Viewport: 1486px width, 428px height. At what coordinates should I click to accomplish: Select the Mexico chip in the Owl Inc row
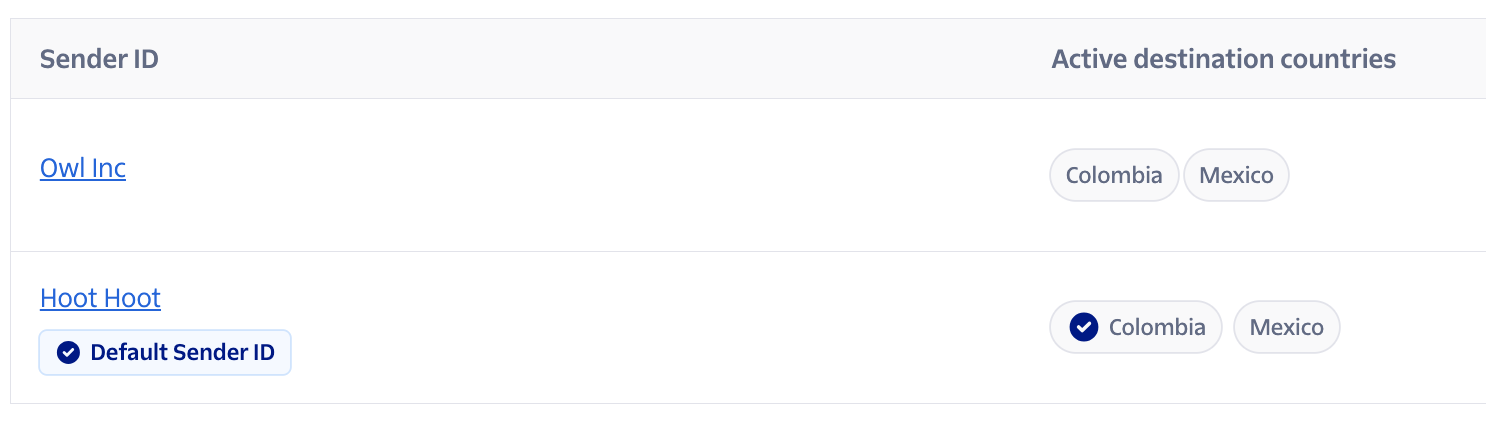tap(1236, 176)
